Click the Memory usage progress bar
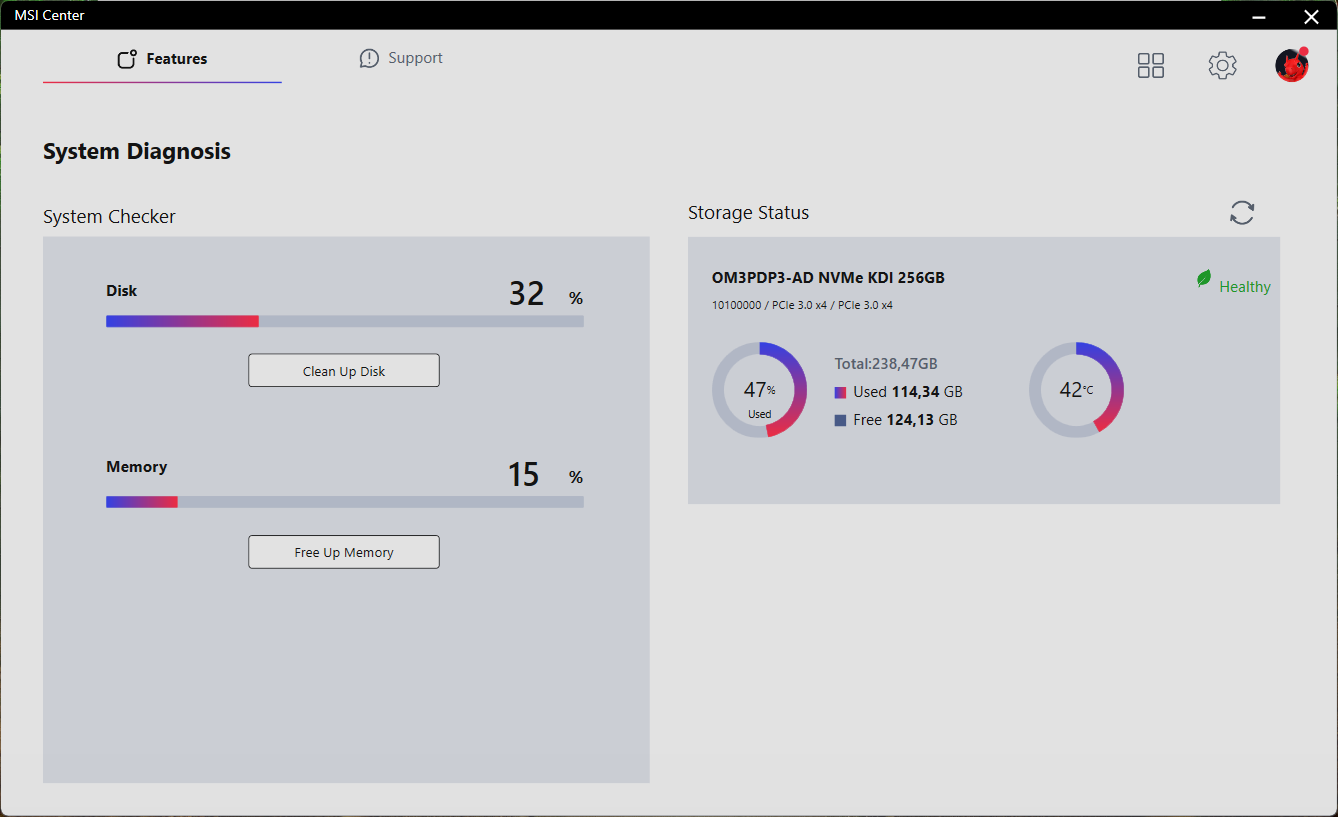Screen dimensions: 1338x817 click(x=345, y=502)
